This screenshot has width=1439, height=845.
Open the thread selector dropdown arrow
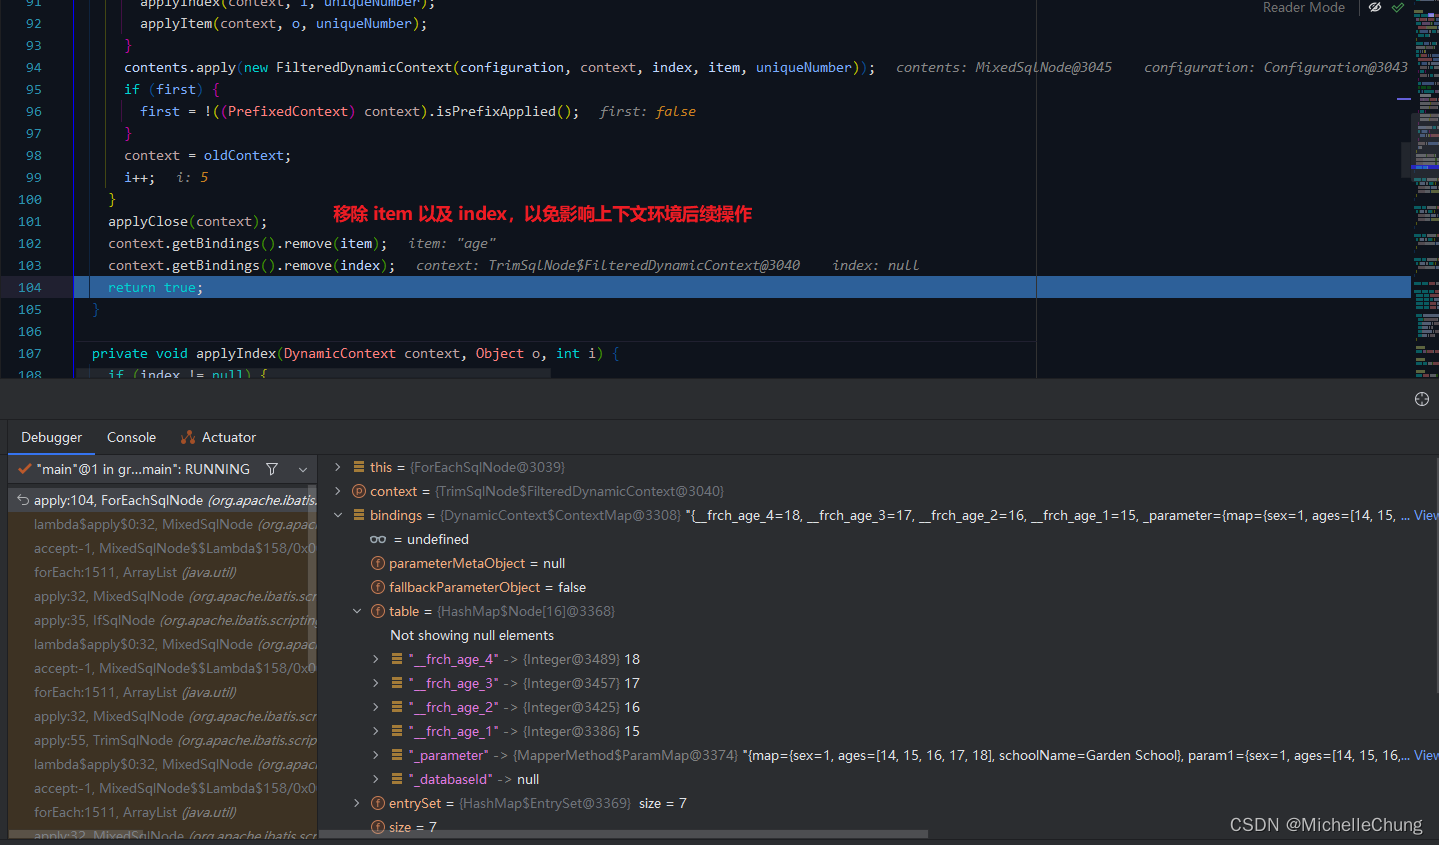click(303, 469)
